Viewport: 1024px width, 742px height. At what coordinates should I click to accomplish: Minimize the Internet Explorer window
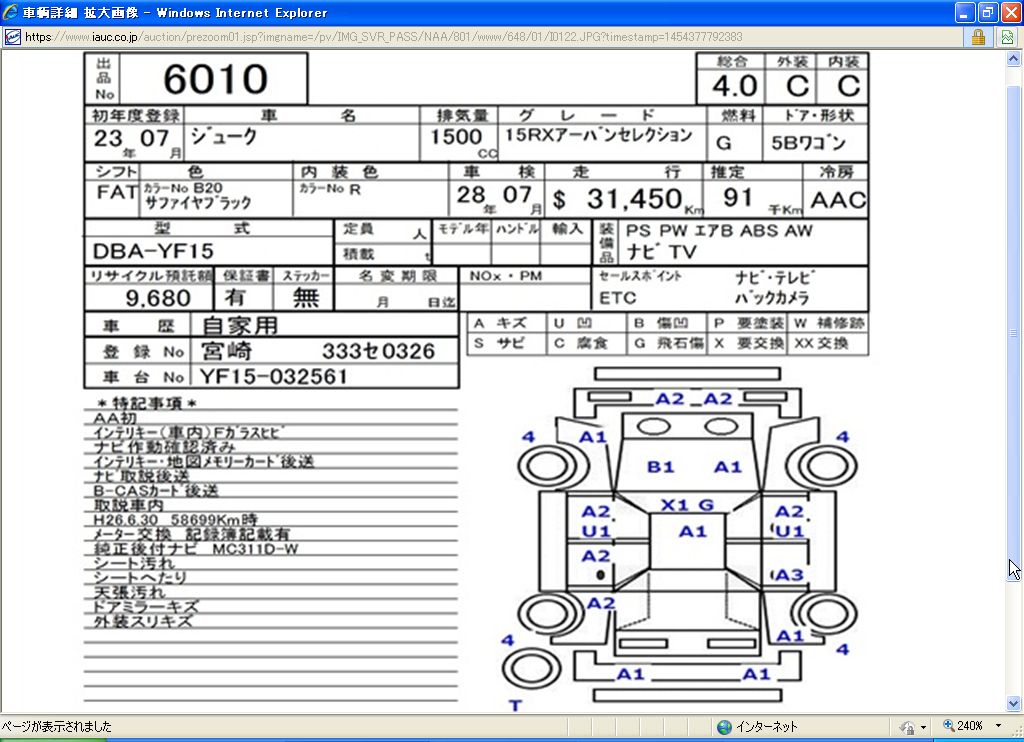[x=964, y=13]
